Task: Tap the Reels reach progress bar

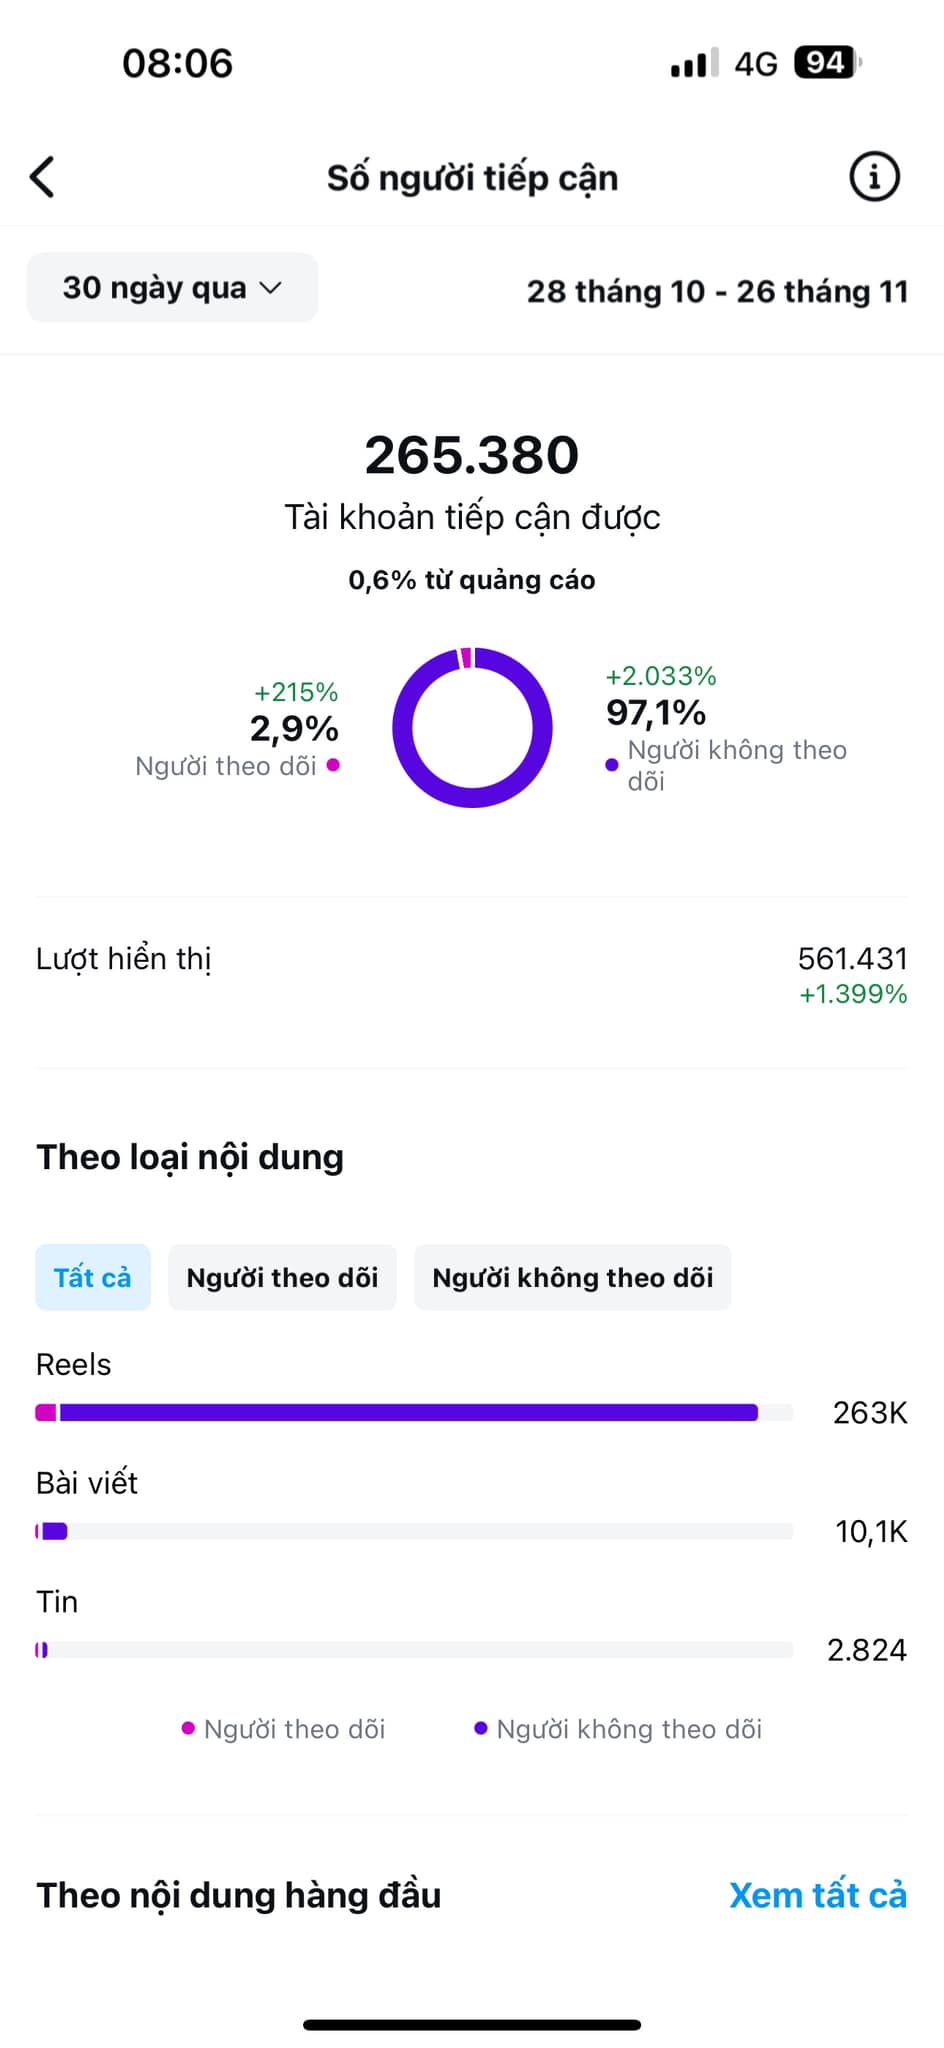Action: (x=413, y=1413)
